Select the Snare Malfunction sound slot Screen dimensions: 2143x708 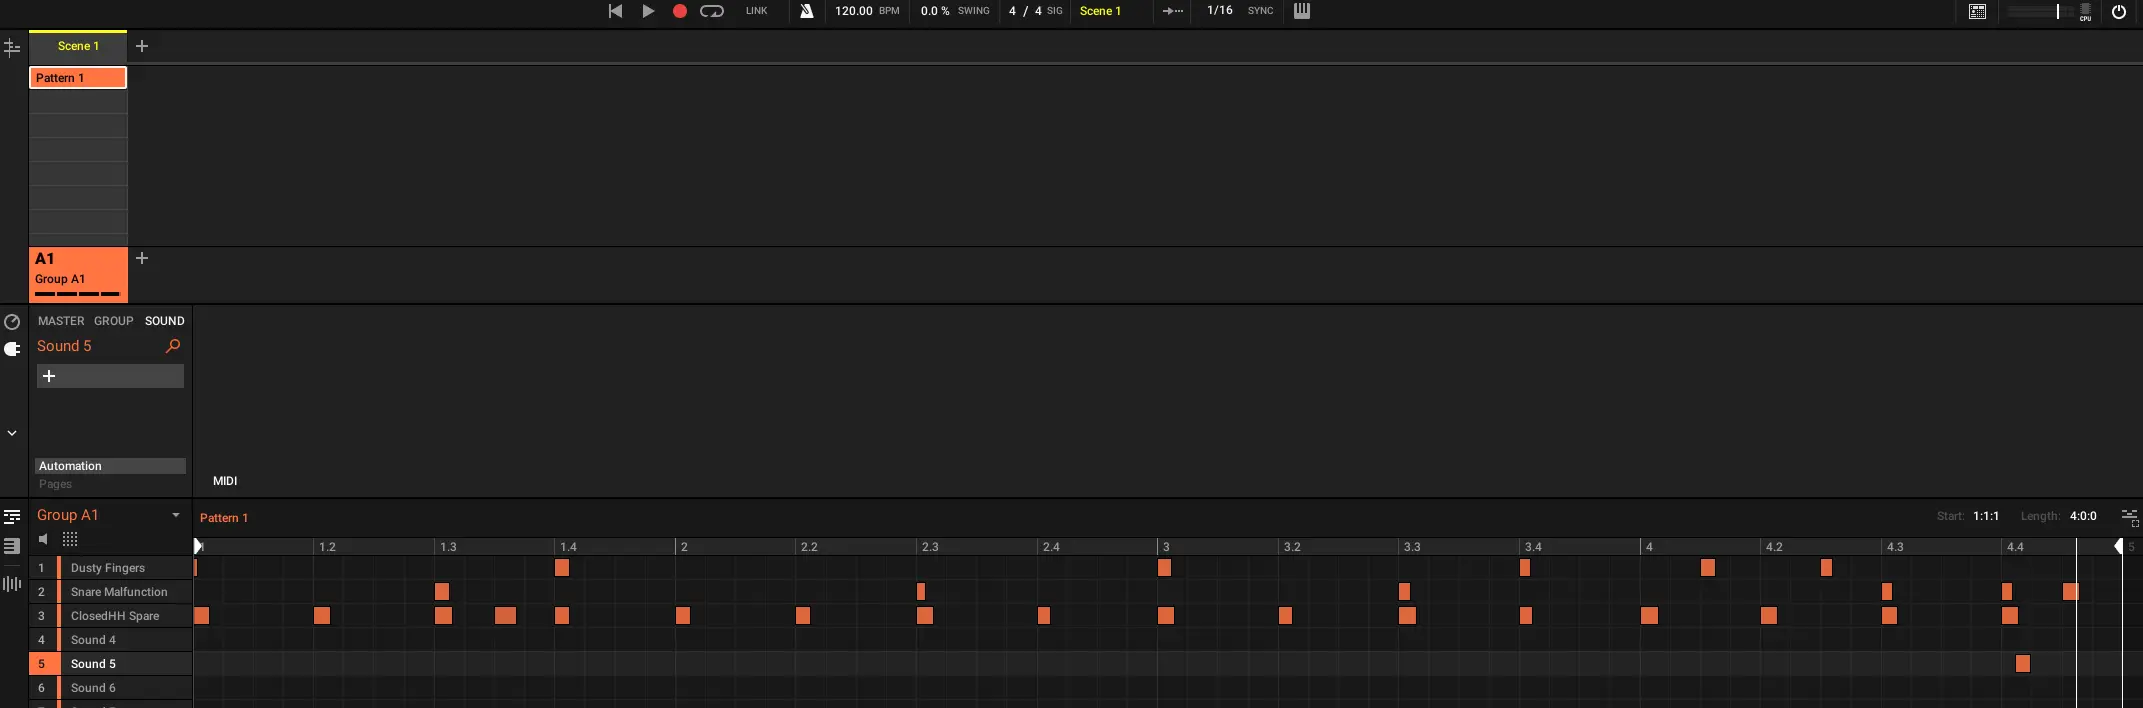(x=119, y=592)
